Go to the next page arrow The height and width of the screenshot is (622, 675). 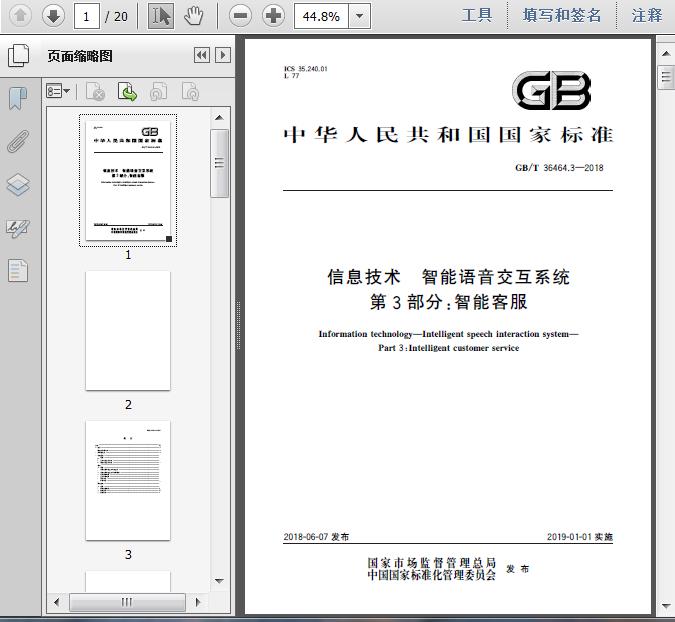[53, 15]
